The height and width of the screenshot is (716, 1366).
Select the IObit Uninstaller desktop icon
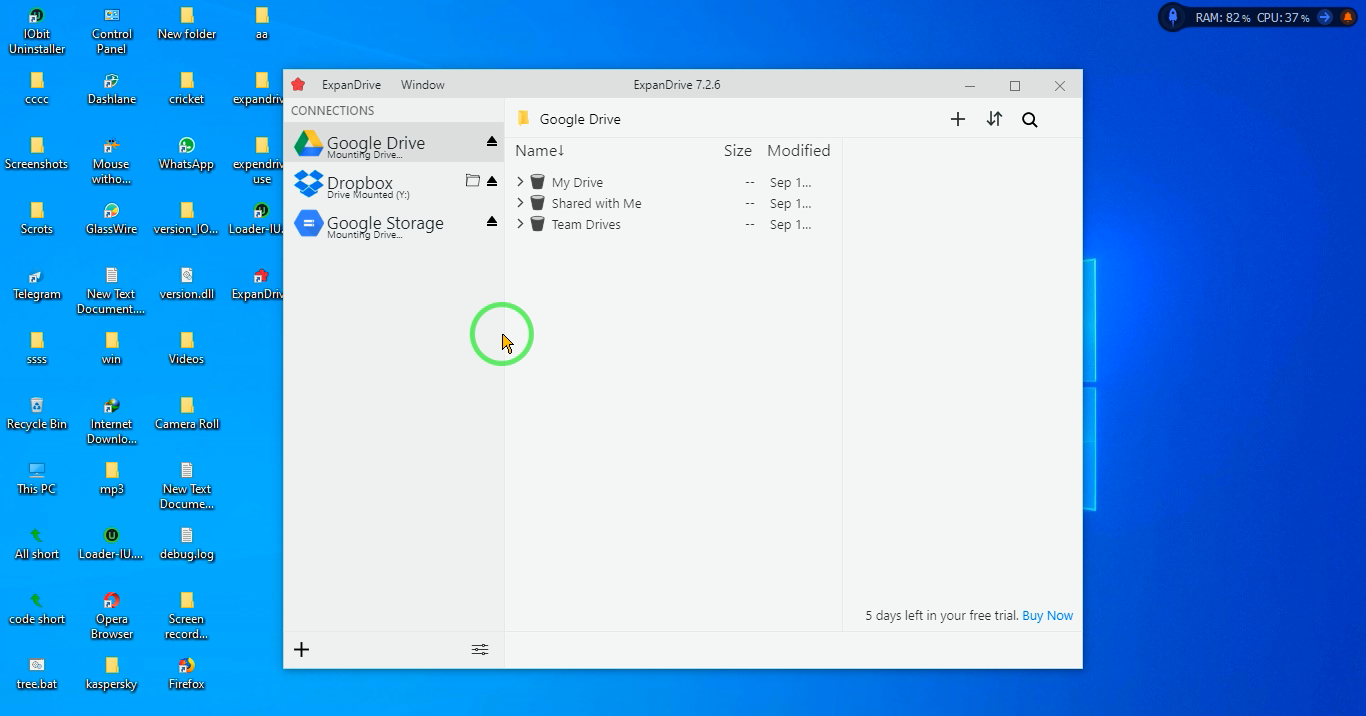point(37,31)
